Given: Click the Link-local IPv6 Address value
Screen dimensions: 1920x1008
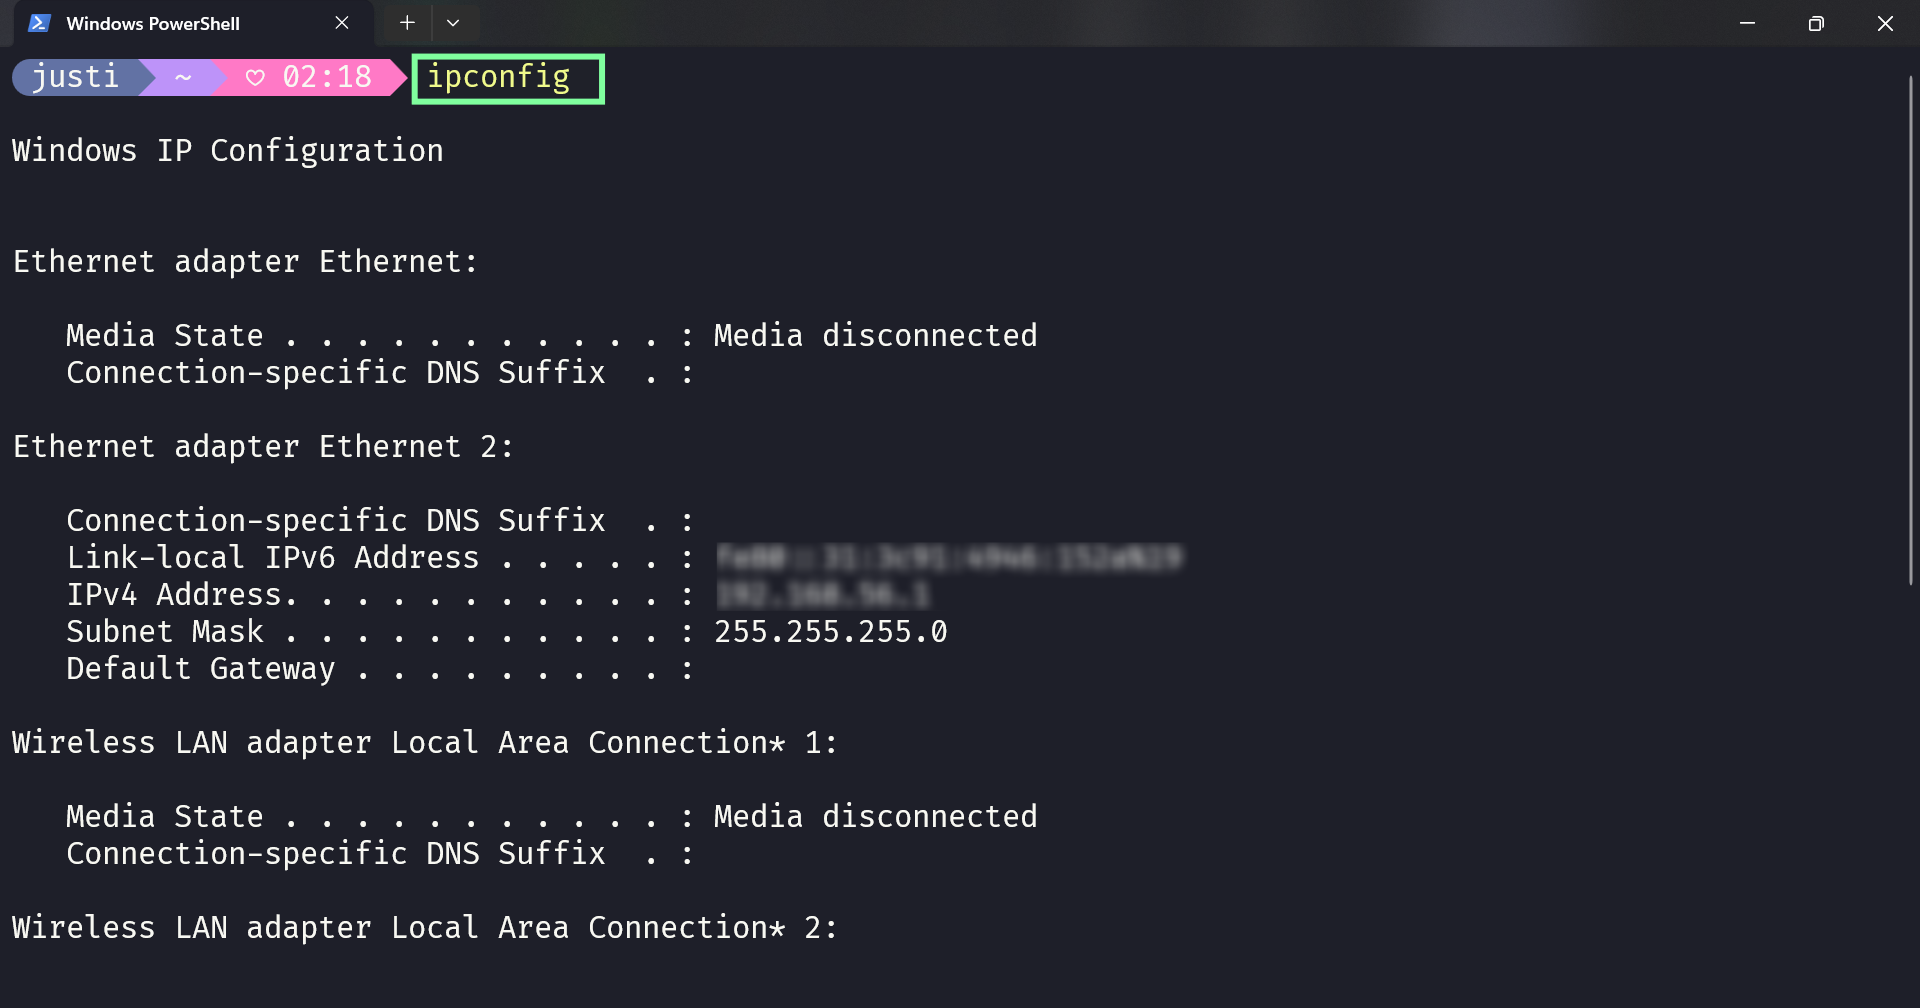Looking at the screenshot, I should 948,557.
